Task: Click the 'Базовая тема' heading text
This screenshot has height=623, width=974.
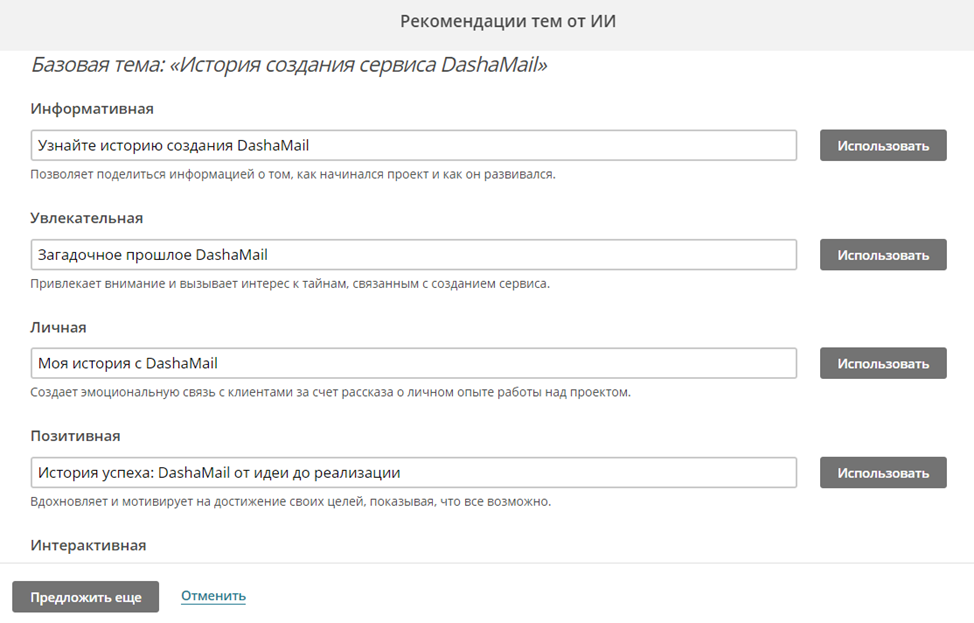Action: point(289,66)
